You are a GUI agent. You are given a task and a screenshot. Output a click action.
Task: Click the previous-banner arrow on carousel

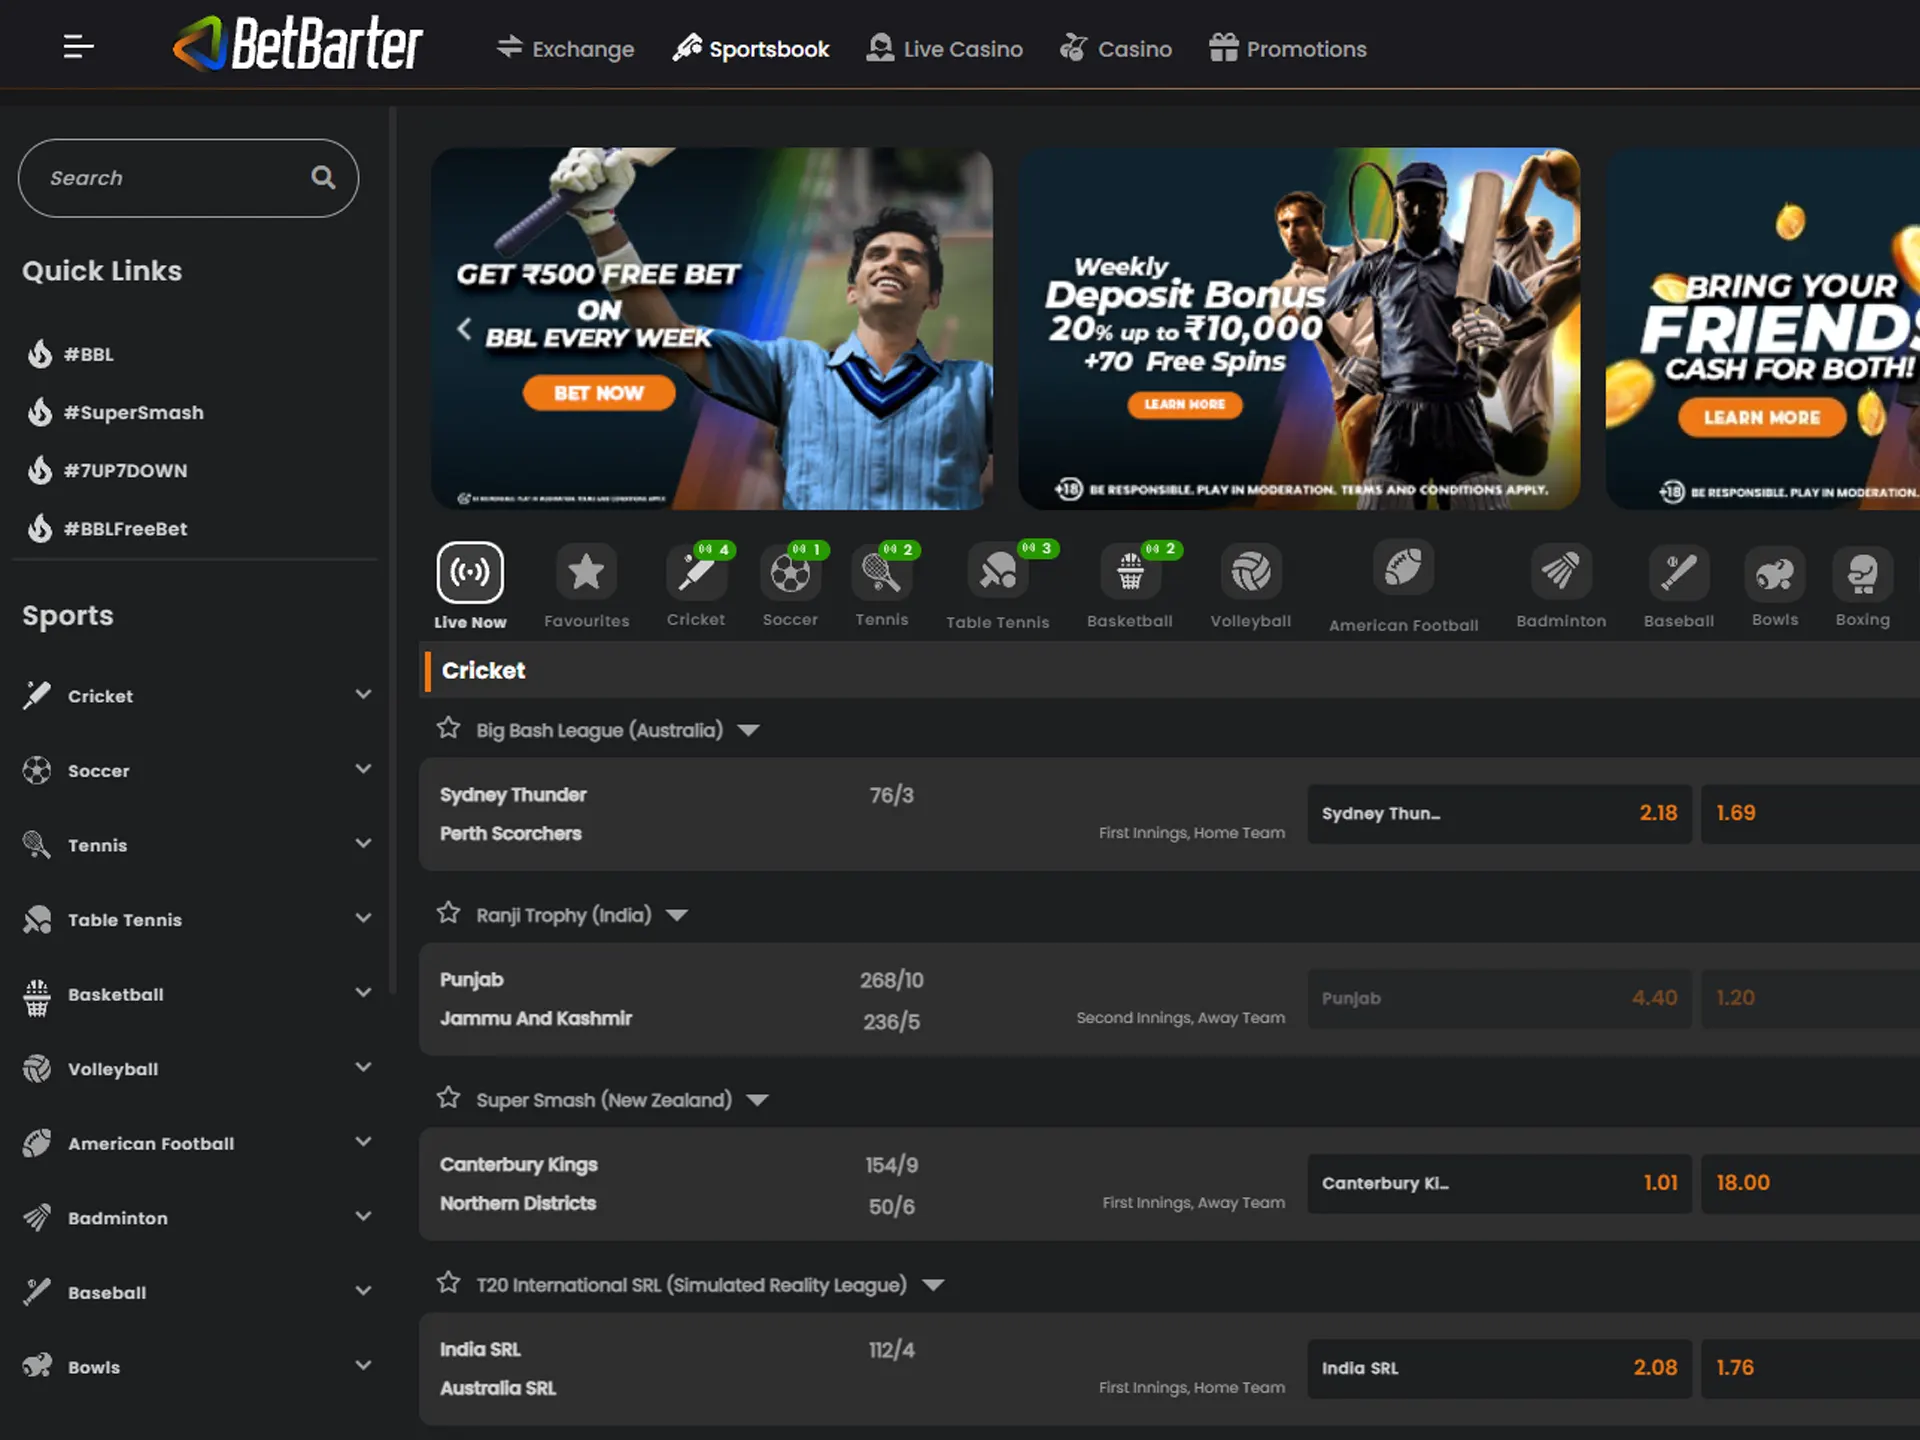pyautogui.click(x=464, y=328)
